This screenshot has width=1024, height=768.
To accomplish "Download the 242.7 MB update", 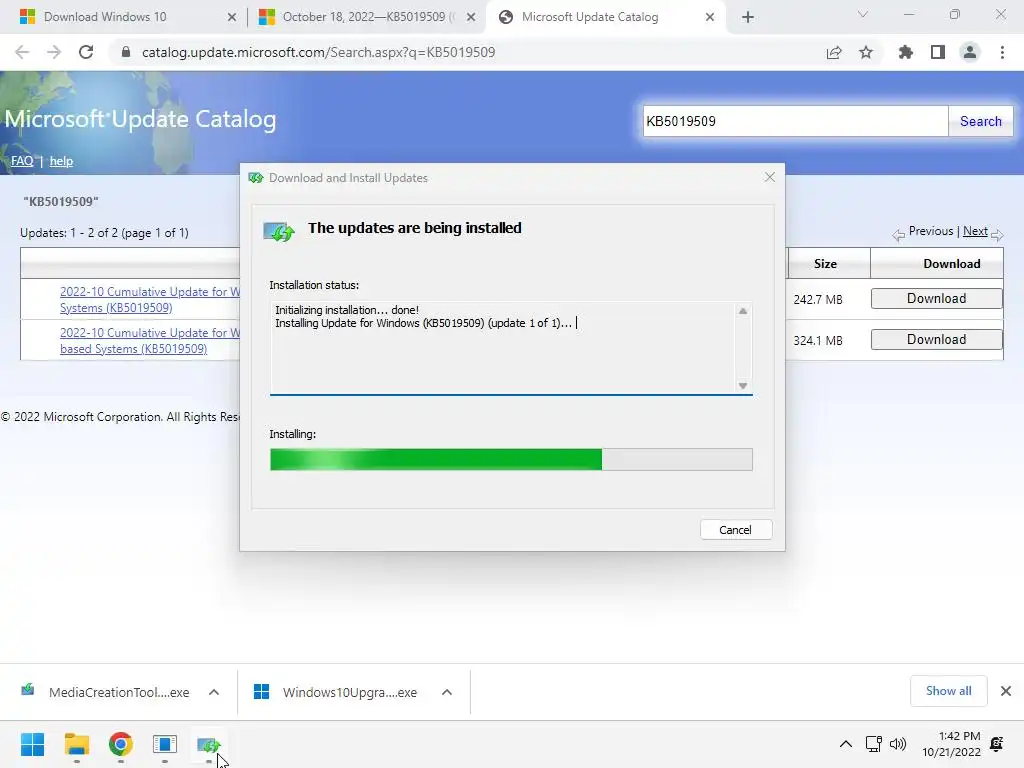I will click(x=936, y=298).
